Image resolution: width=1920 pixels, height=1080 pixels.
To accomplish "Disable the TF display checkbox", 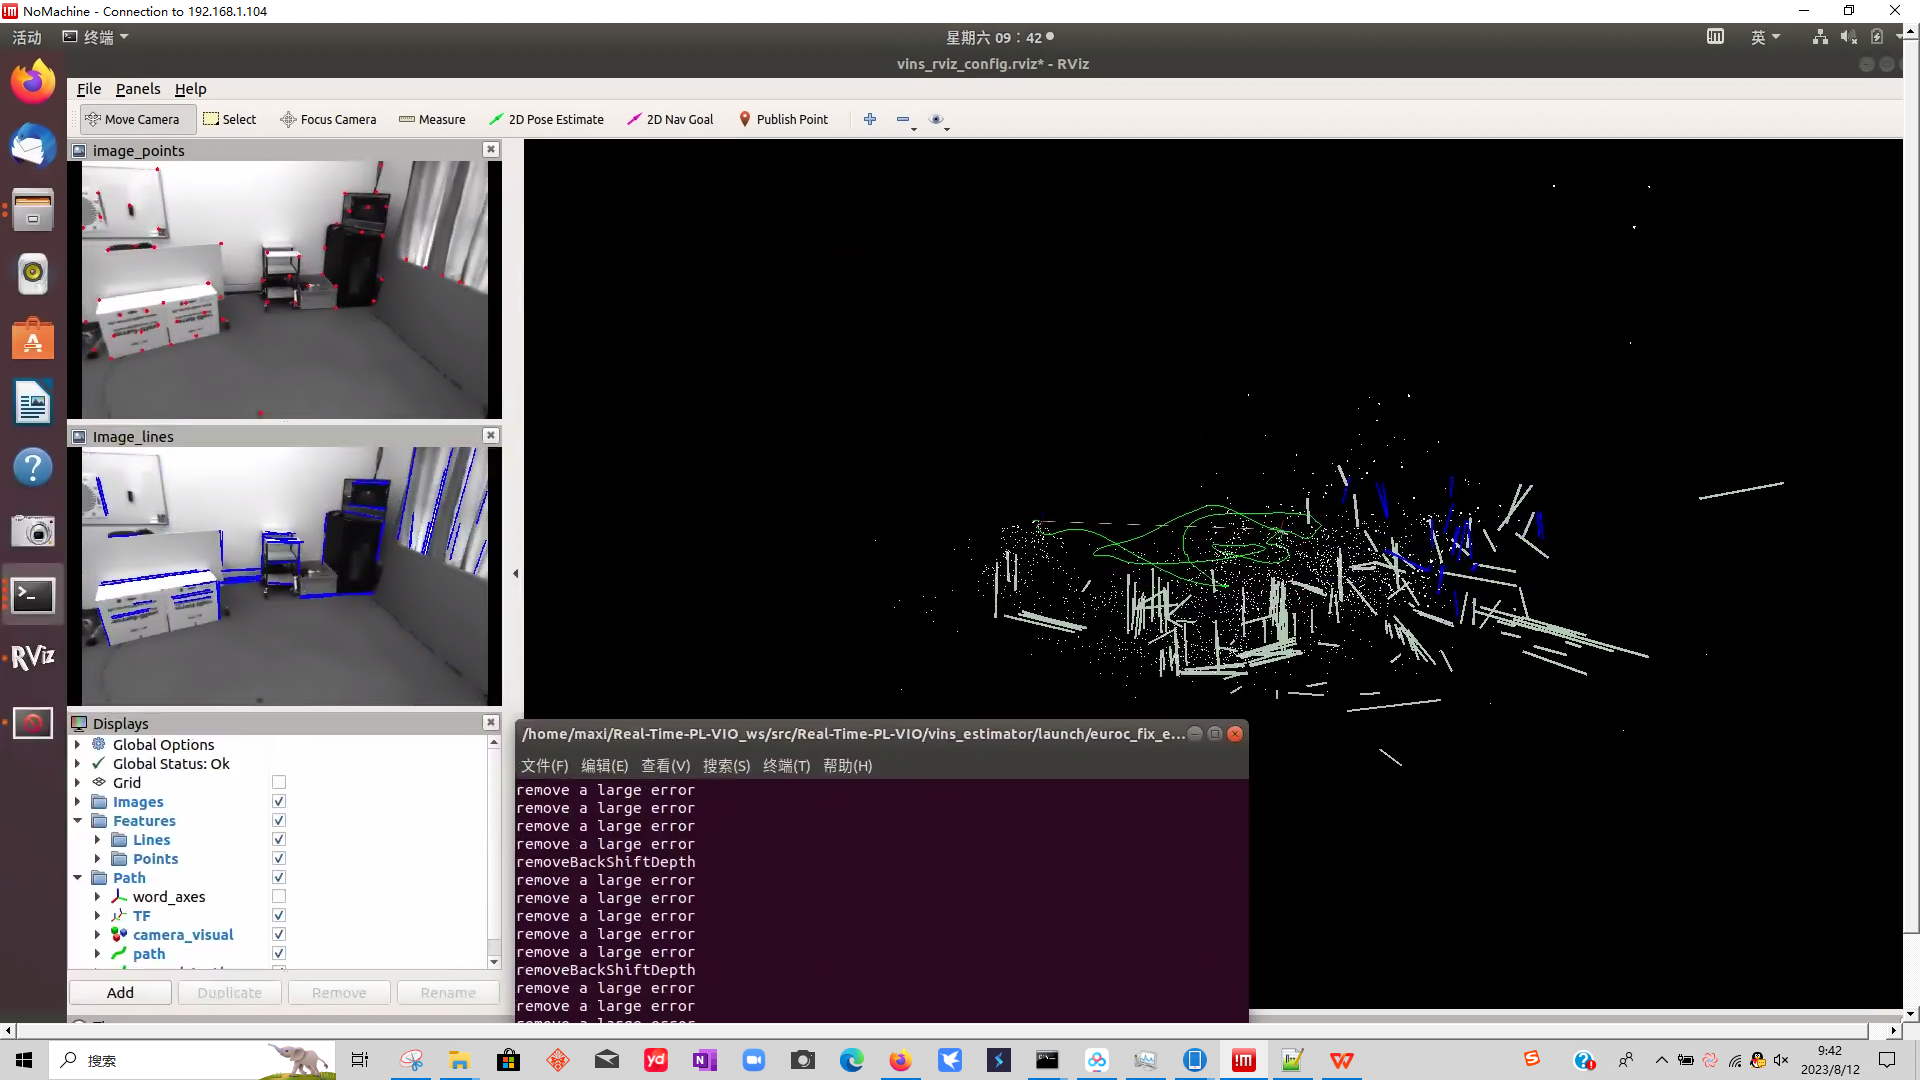I will pos(279,914).
